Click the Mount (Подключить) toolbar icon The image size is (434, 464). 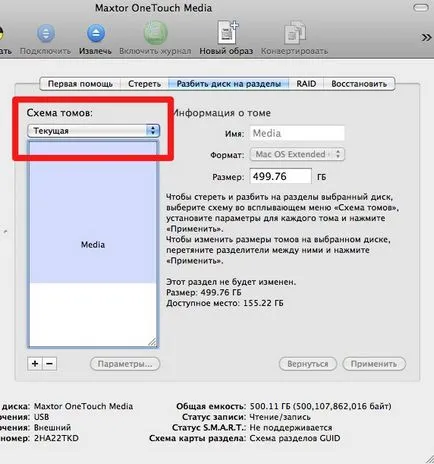(46, 33)
